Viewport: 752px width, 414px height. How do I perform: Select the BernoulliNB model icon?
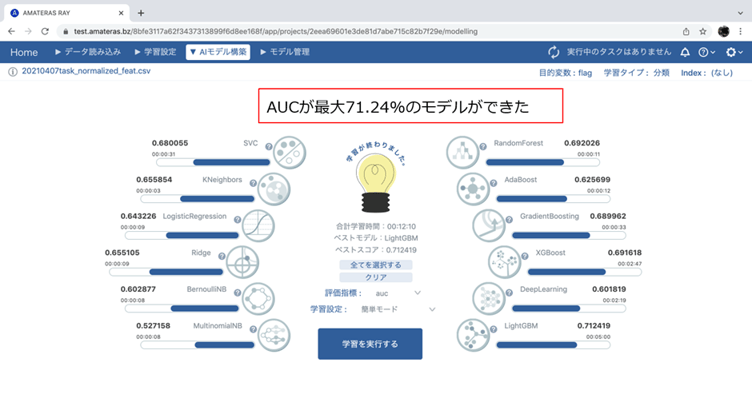pos(258,299)
